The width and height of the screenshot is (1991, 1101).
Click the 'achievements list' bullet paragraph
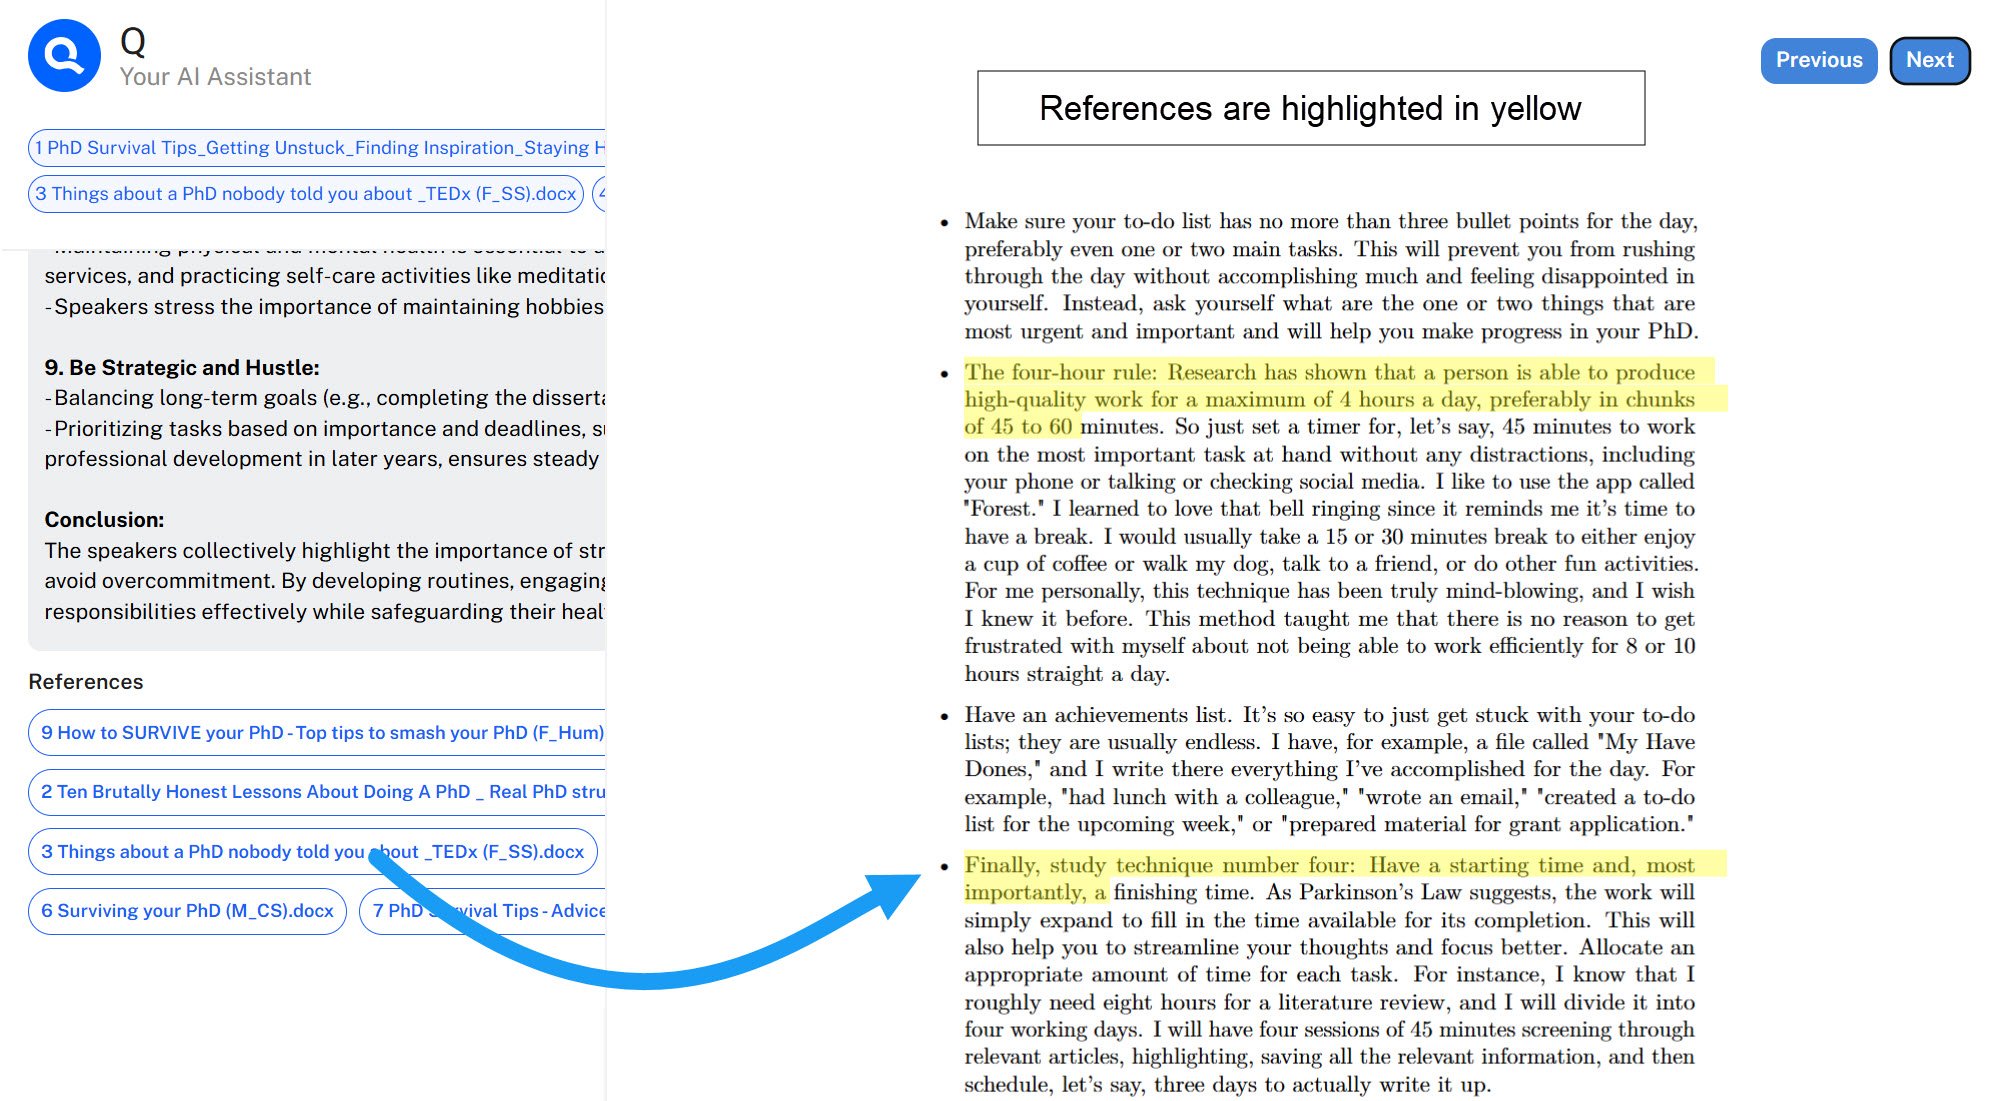pos(1328,769)
